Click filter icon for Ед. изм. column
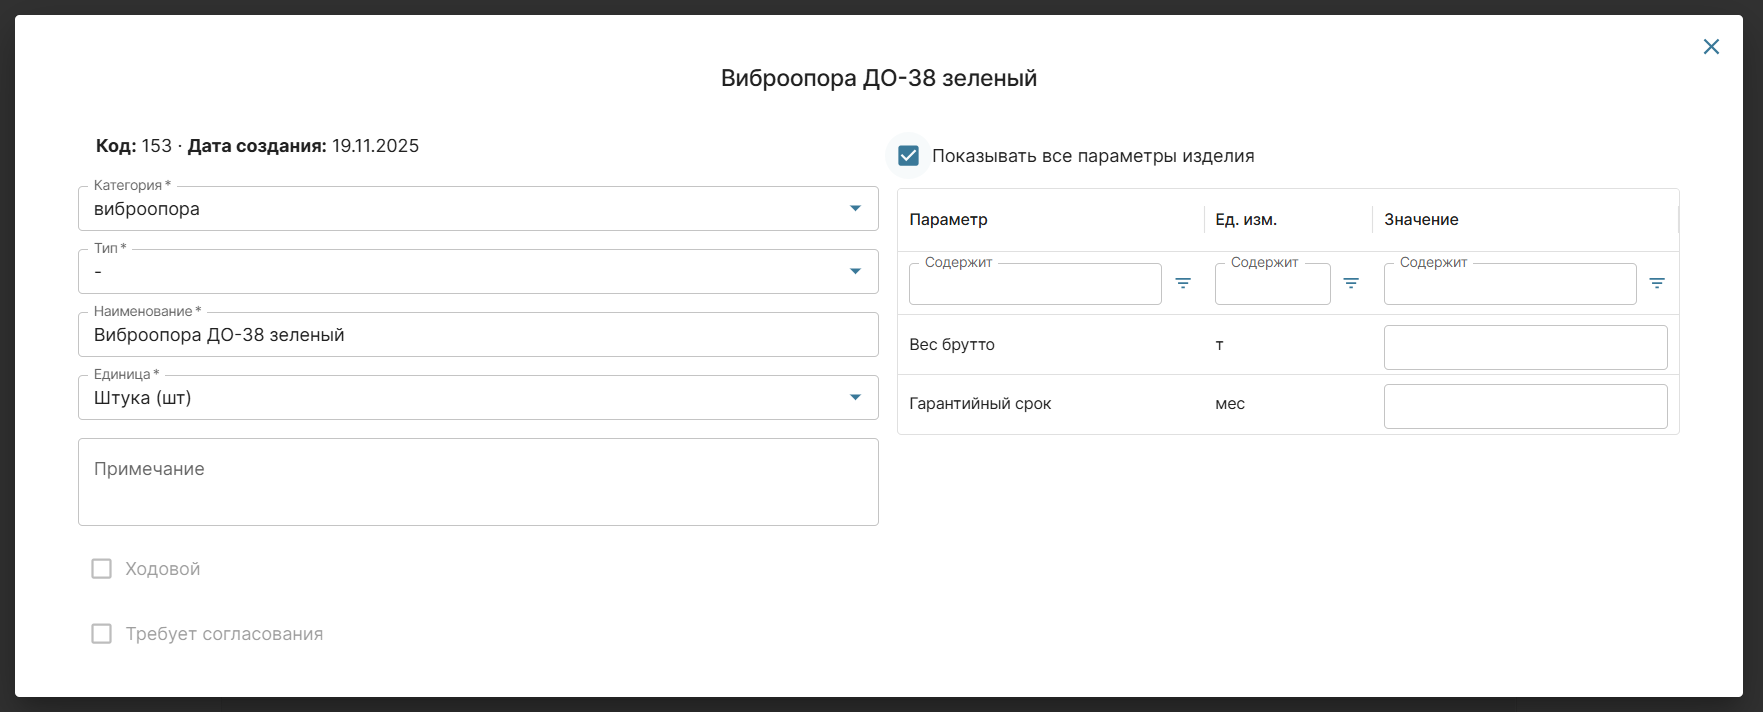The image size is (1763, 712). click(1351, 284)
